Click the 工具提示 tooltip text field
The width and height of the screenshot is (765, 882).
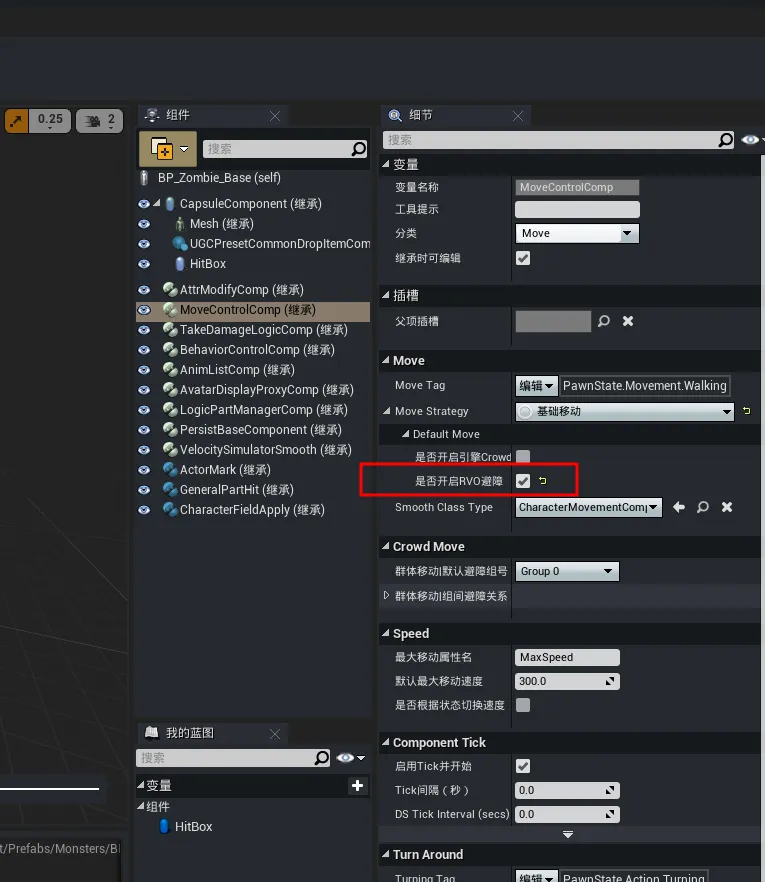pyautogui.click(x=577, y=209)
